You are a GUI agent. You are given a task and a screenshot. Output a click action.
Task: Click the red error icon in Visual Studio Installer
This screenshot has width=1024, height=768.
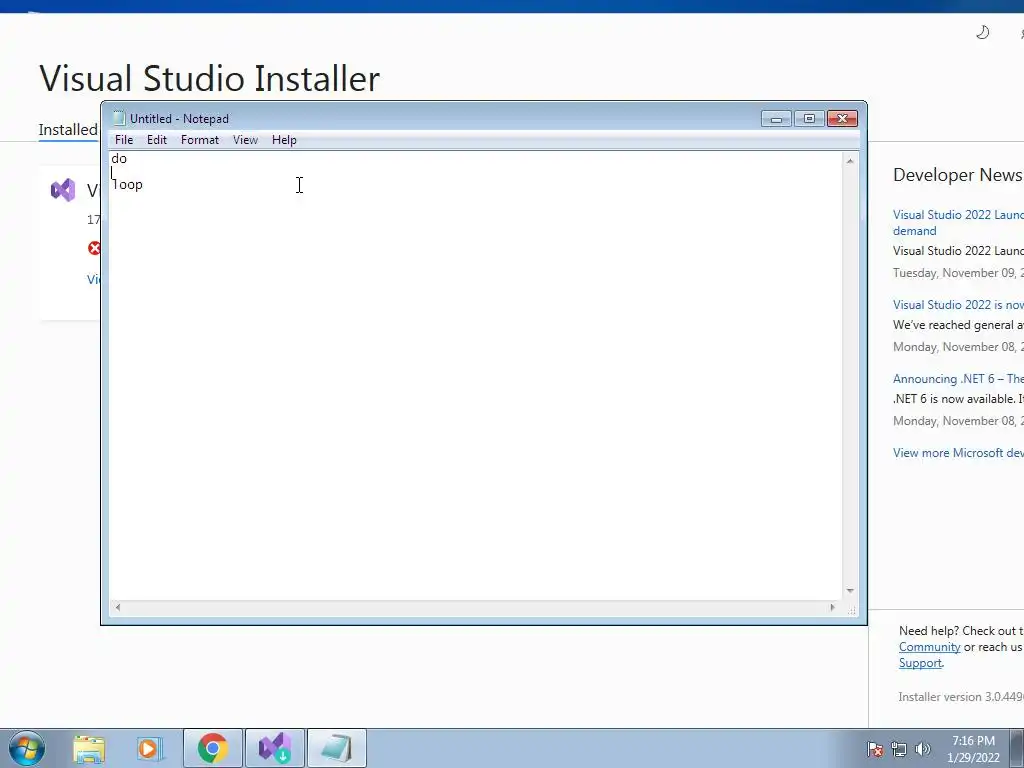(x=95, y=248)
